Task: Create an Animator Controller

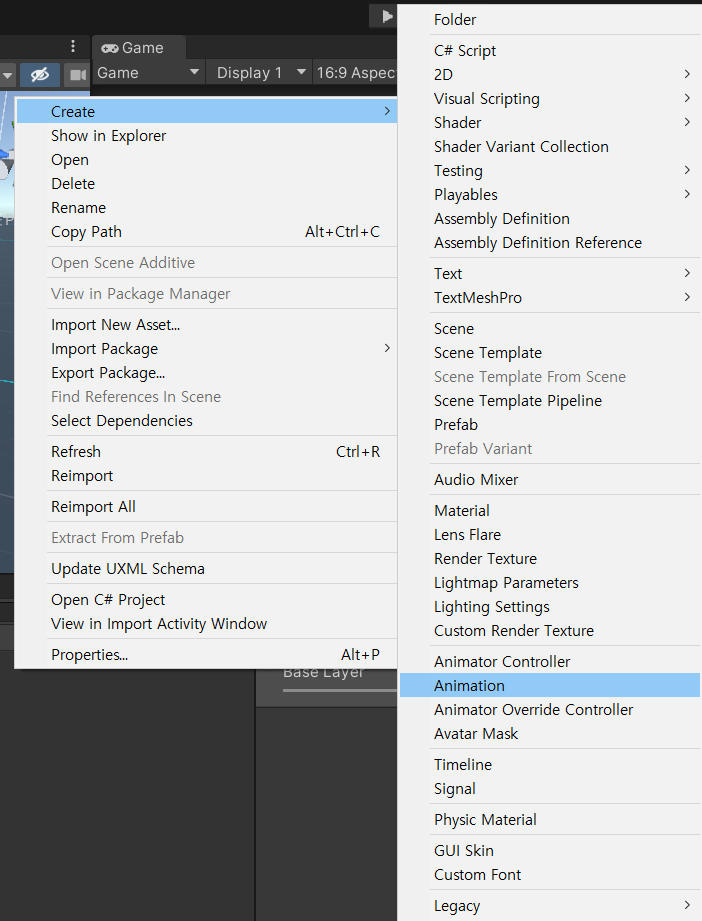Action: pyautogui.click(x=550, y=662)
